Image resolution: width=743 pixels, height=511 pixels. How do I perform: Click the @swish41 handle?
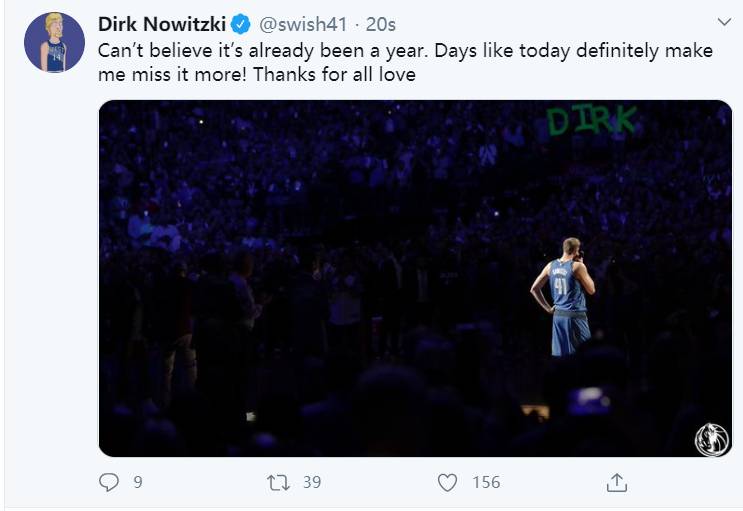pyautogui.click(x=303, y=24)
